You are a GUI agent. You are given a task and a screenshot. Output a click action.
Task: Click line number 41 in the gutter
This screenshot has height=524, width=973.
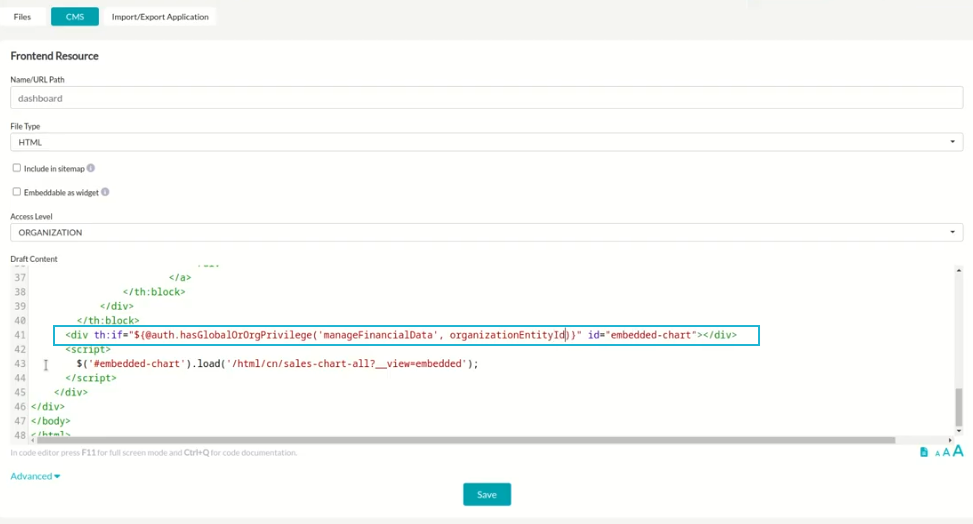click(x=20, y=335)
